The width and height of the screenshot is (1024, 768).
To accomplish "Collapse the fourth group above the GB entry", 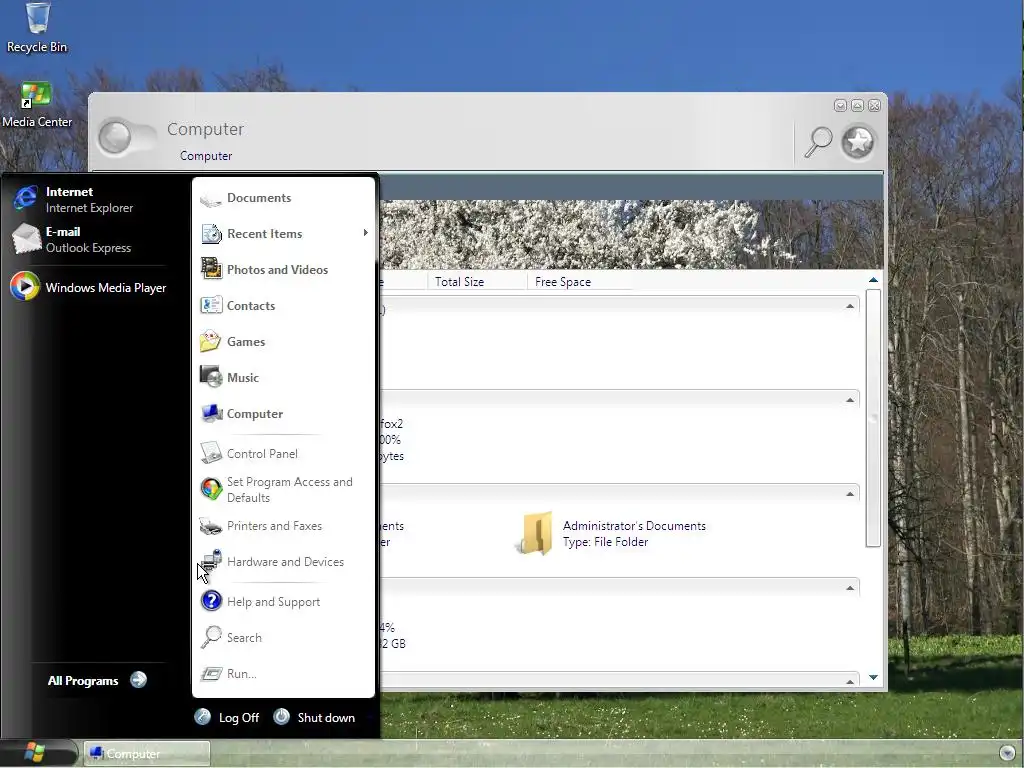I will tap(850, 588).
